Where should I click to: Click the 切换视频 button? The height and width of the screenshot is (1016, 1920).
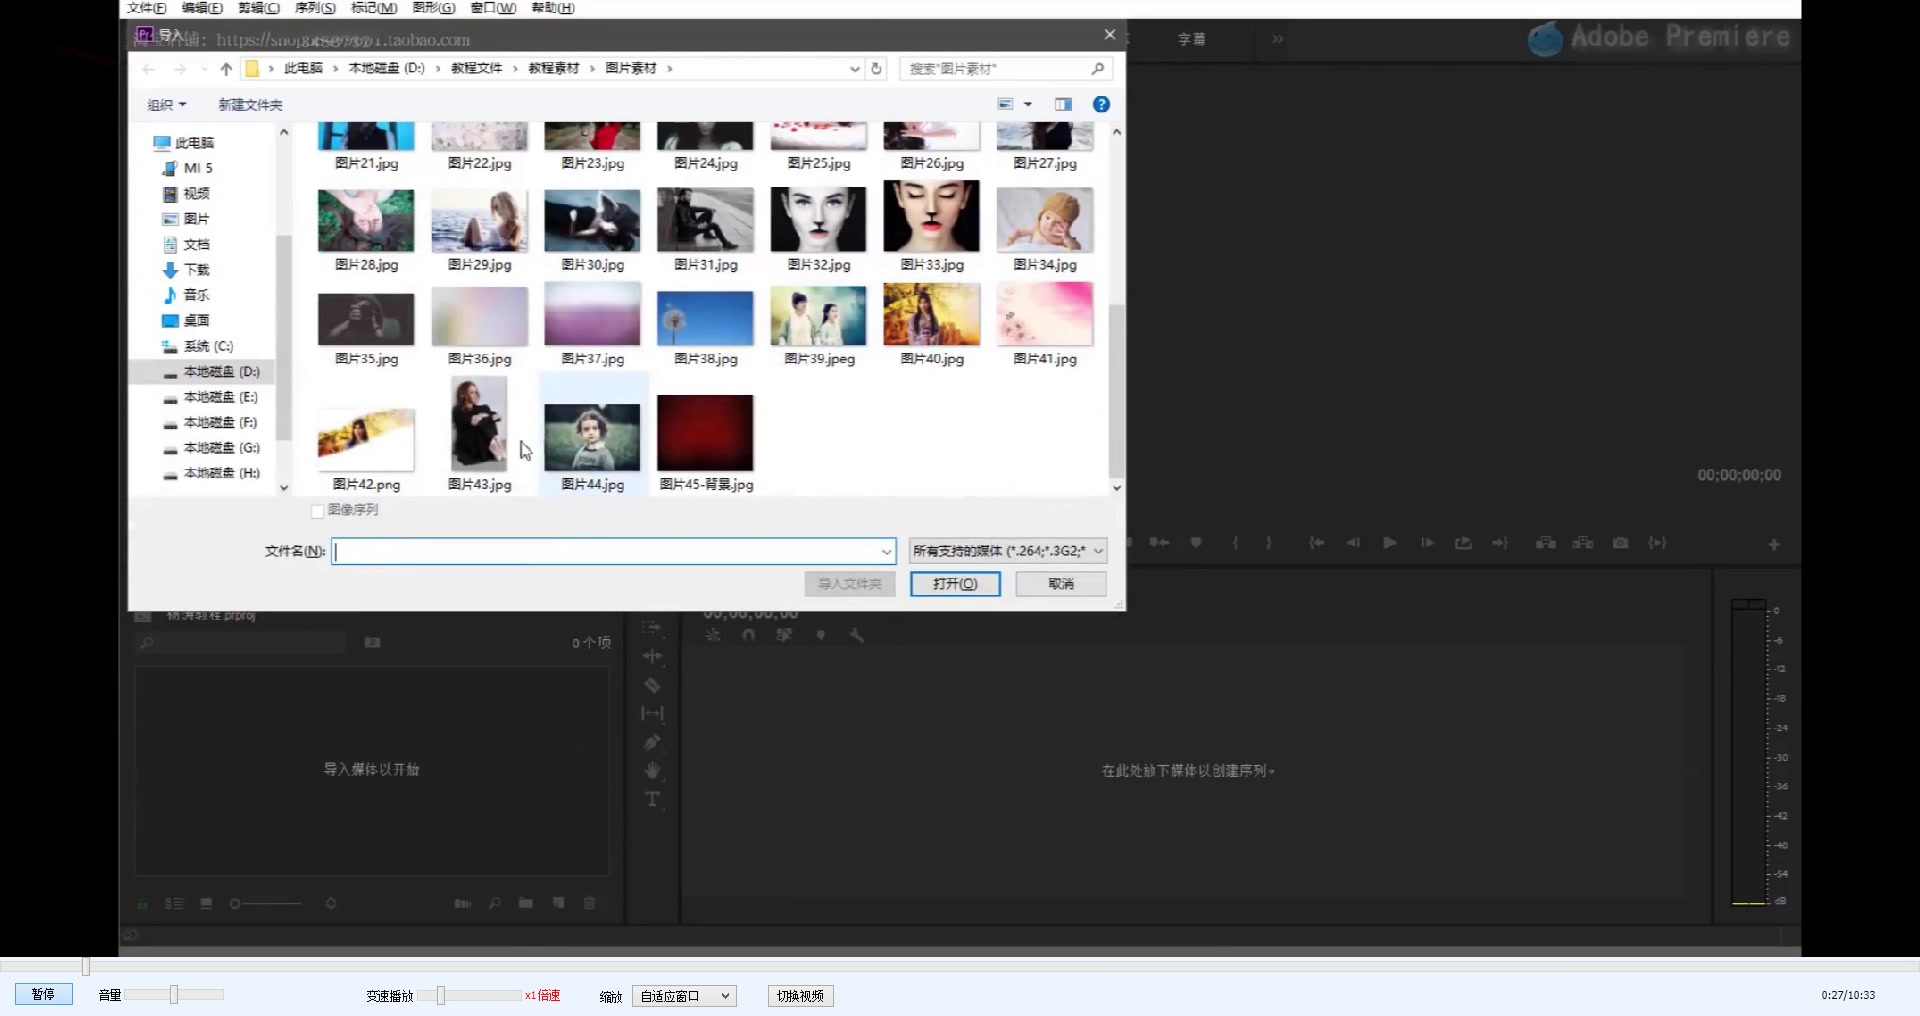tap(800, 996)
